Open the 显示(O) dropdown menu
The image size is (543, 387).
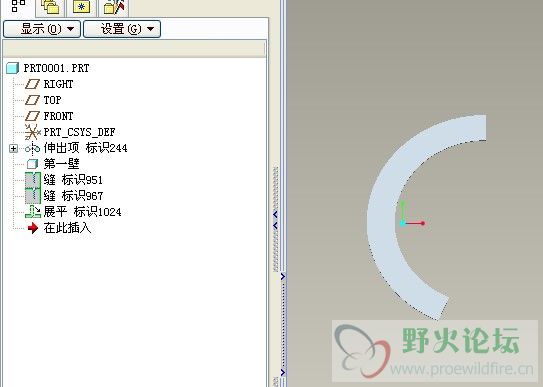(42, 29)
